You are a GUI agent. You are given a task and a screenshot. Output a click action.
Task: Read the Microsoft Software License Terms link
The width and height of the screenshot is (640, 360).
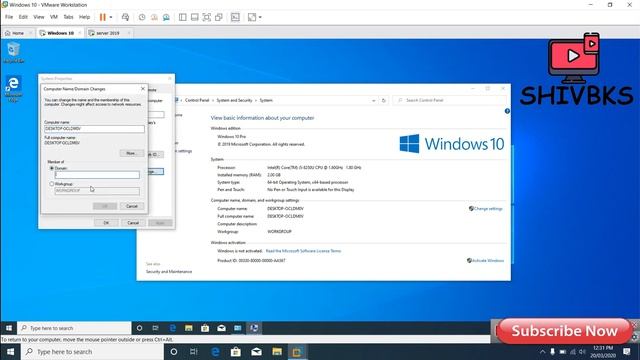(x=303, y=251)
